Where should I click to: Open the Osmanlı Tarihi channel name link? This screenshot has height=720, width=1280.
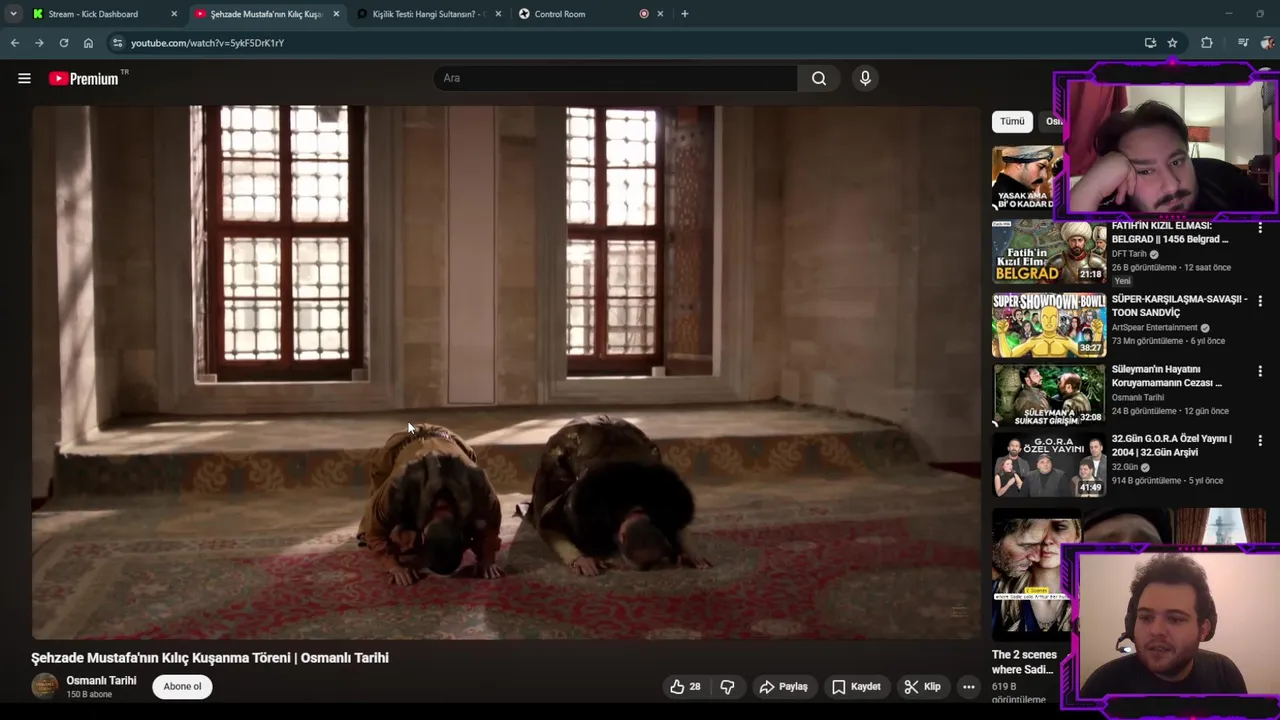coord(101,680)
